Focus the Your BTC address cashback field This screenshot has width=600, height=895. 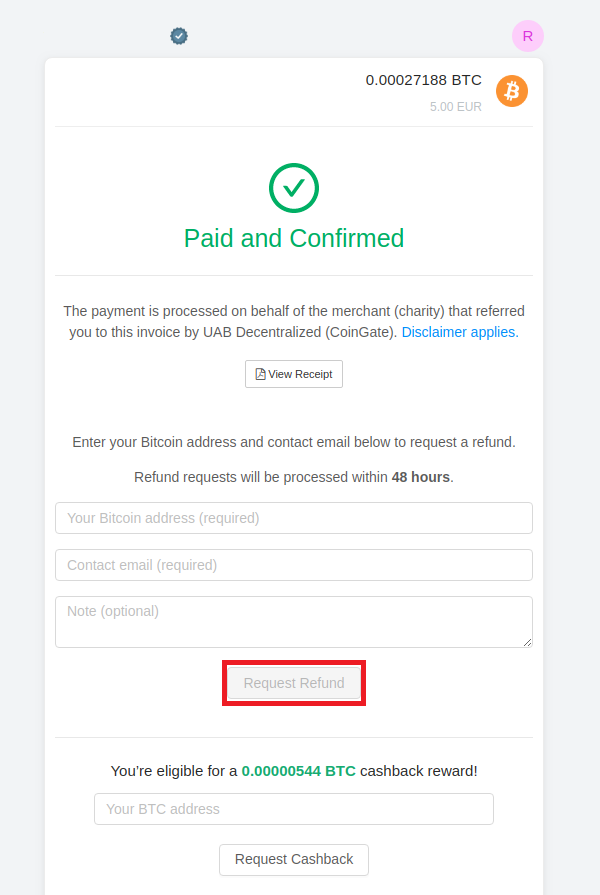[294, 809]
